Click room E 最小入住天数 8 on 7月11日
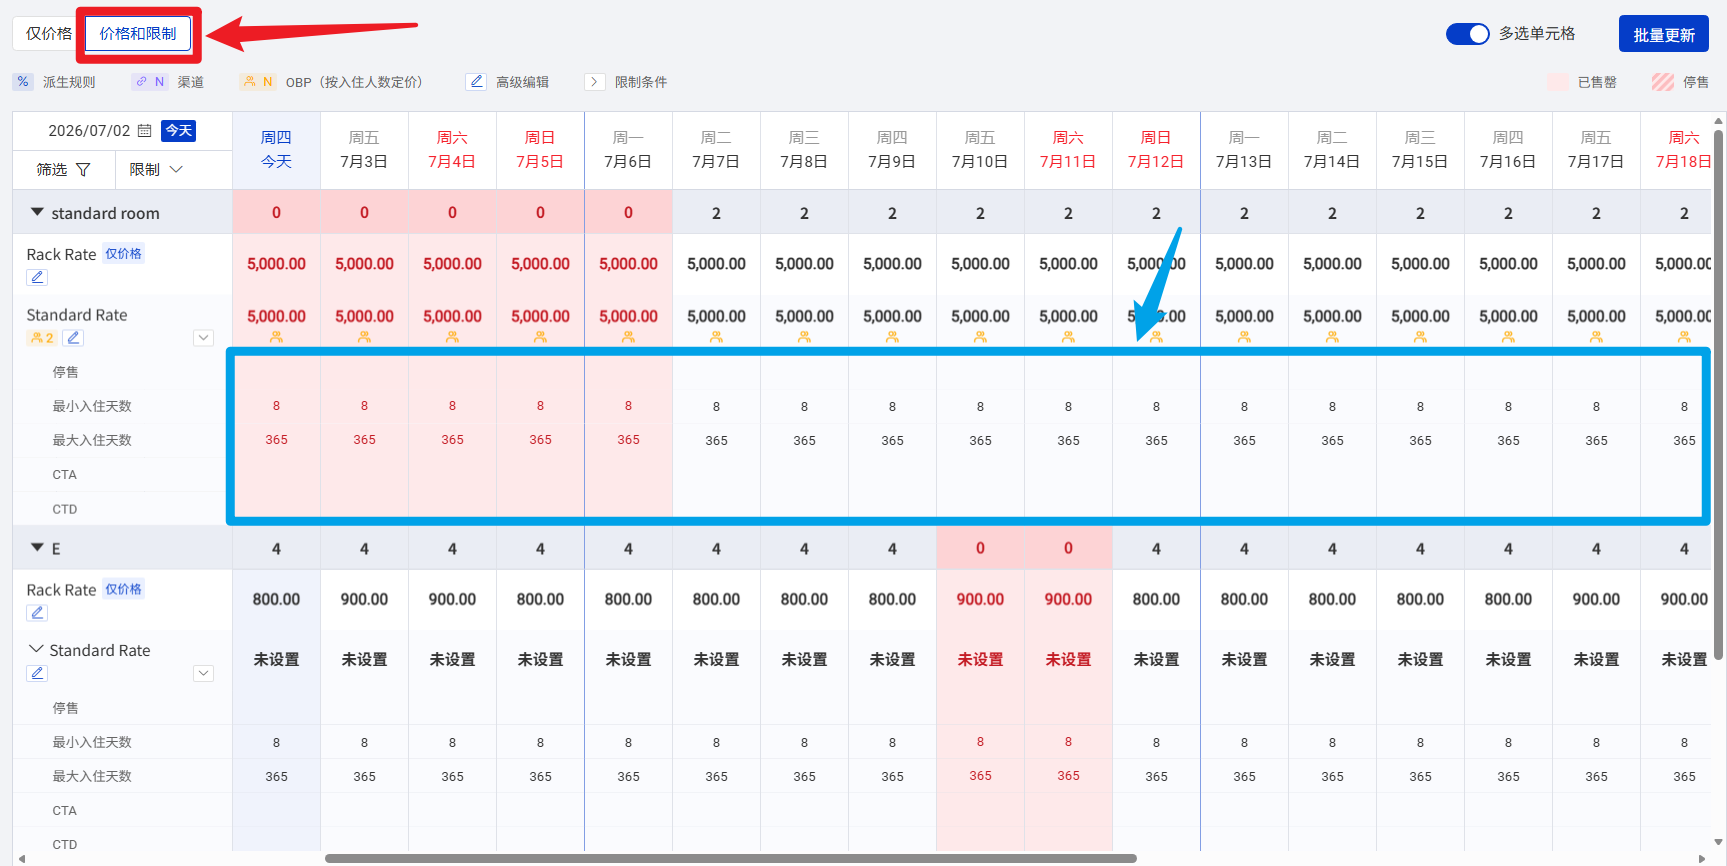The width and height of the screenshot is (1727, 866). point(1068,742)
